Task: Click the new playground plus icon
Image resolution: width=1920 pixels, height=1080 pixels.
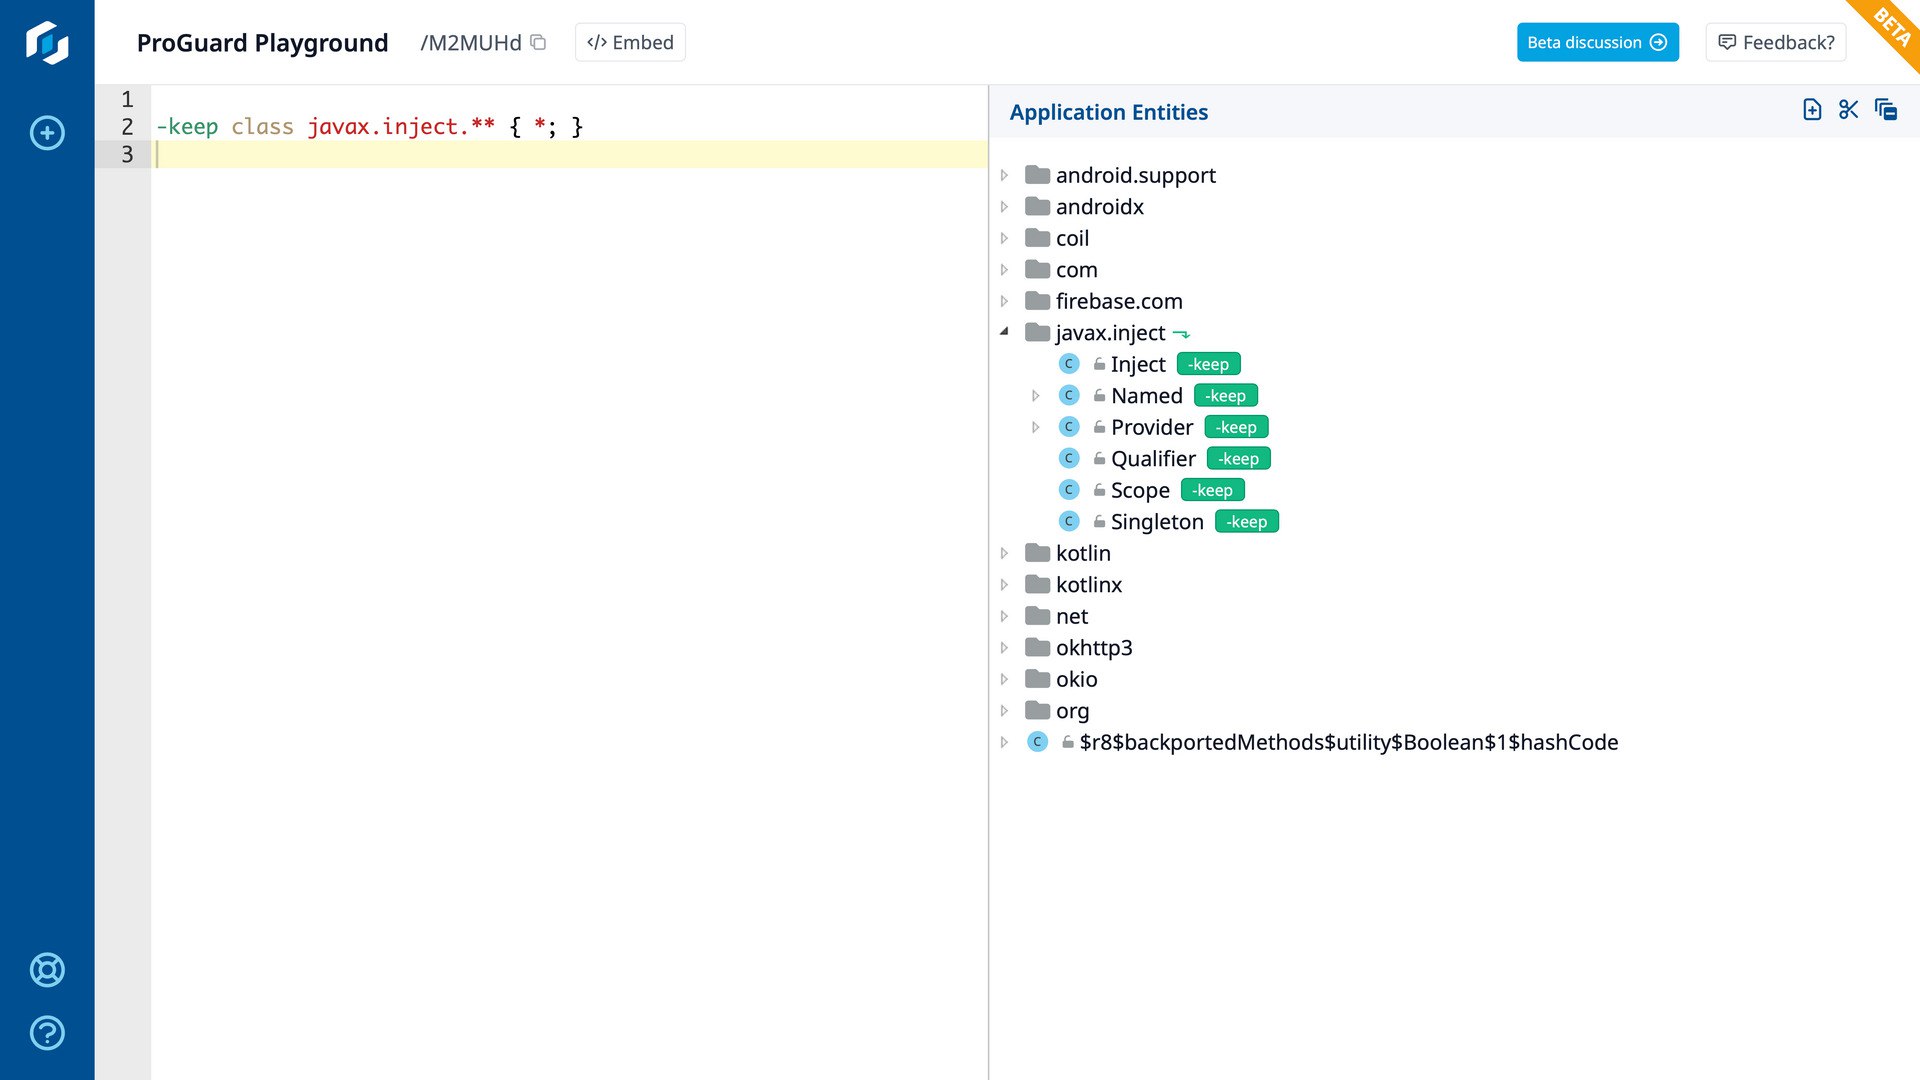Action: click(x=47, y=133)
